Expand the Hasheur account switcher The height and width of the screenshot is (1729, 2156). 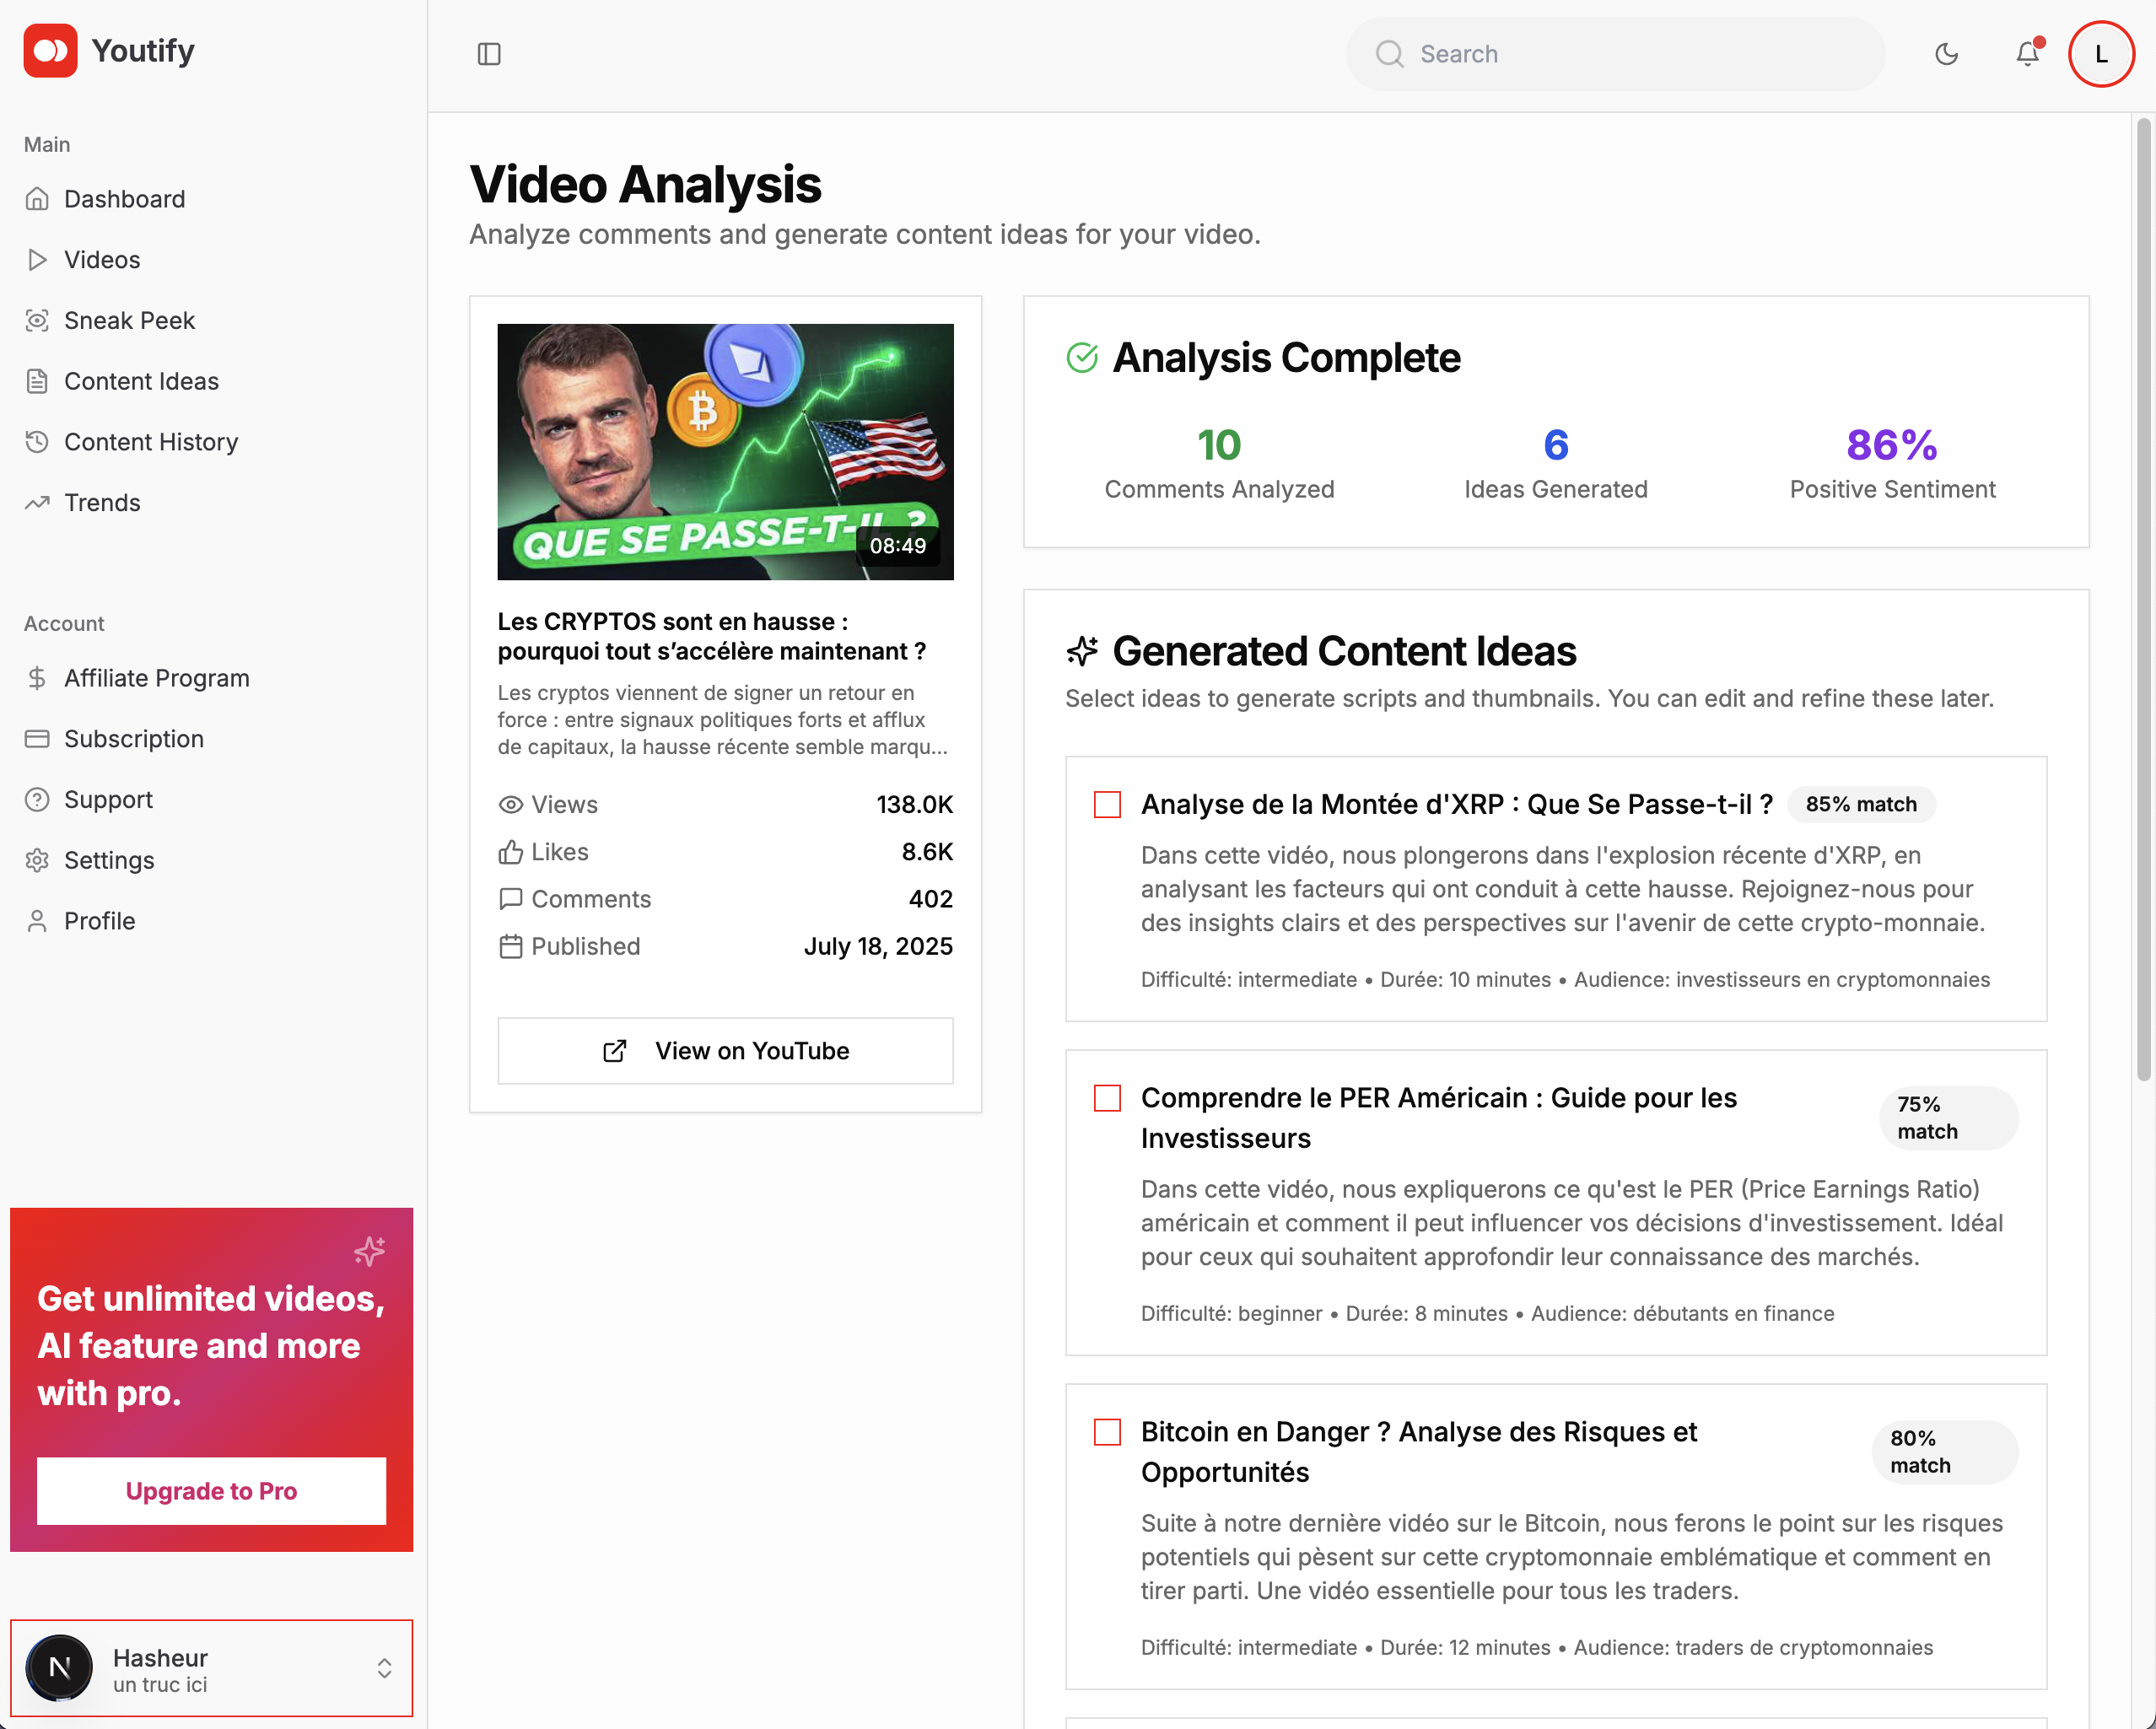pos(384,1668)
